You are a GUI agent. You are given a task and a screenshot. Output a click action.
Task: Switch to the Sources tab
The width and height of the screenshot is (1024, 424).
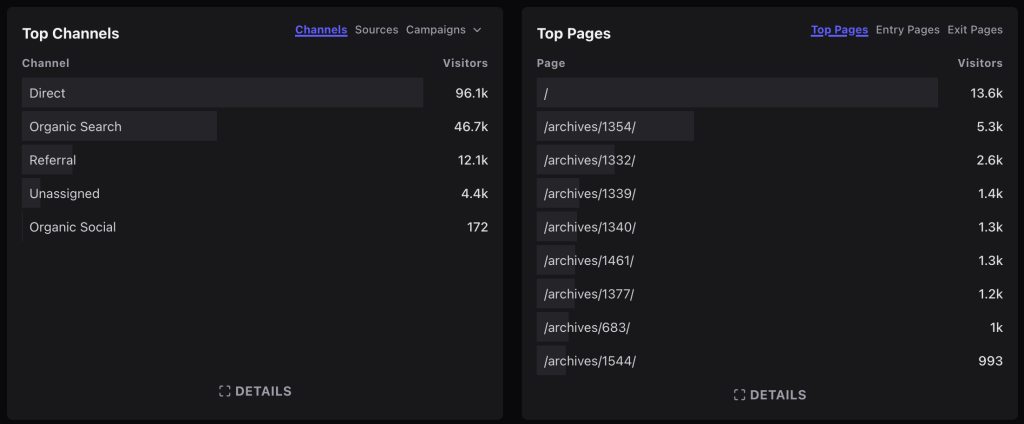point(376,30)
